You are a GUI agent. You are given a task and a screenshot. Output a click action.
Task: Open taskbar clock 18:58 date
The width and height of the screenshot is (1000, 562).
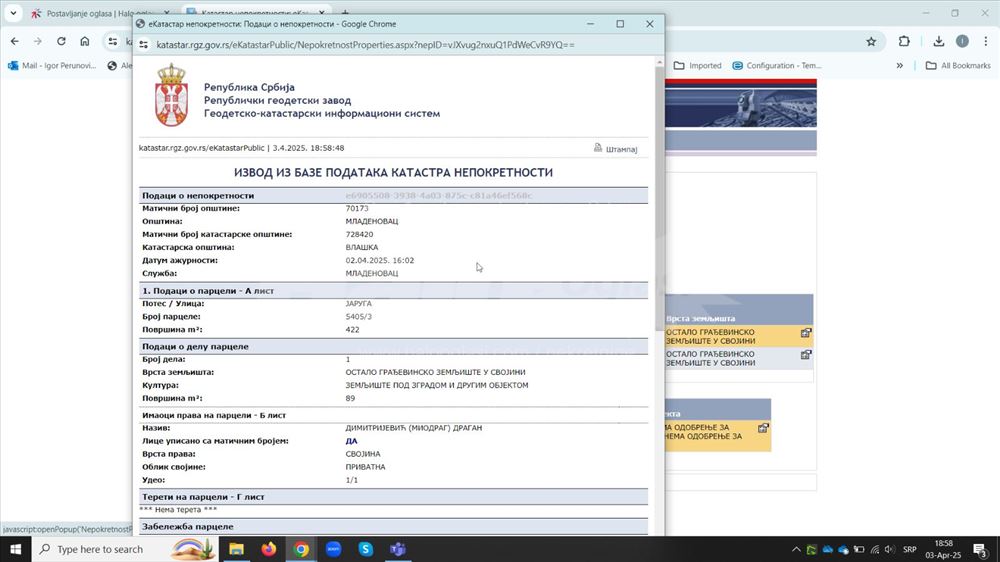pos(943,549)
